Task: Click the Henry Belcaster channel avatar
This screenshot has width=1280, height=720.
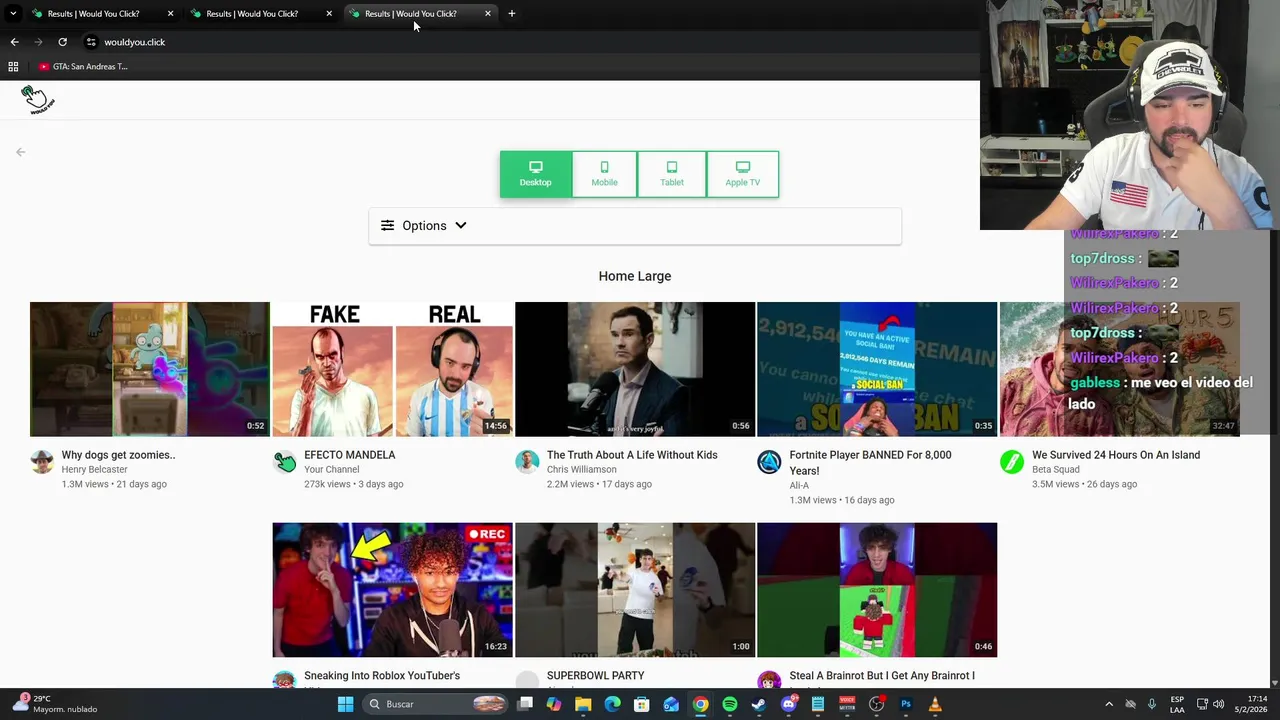Action: (x=42, y=462)
